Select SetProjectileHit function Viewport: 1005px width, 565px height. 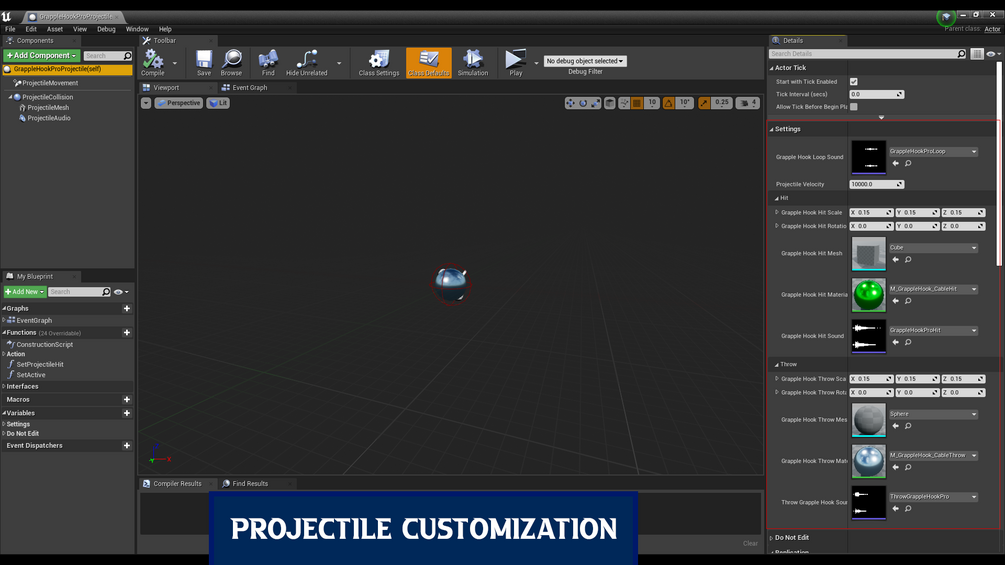pyautogui.click(x=40, y=364)
